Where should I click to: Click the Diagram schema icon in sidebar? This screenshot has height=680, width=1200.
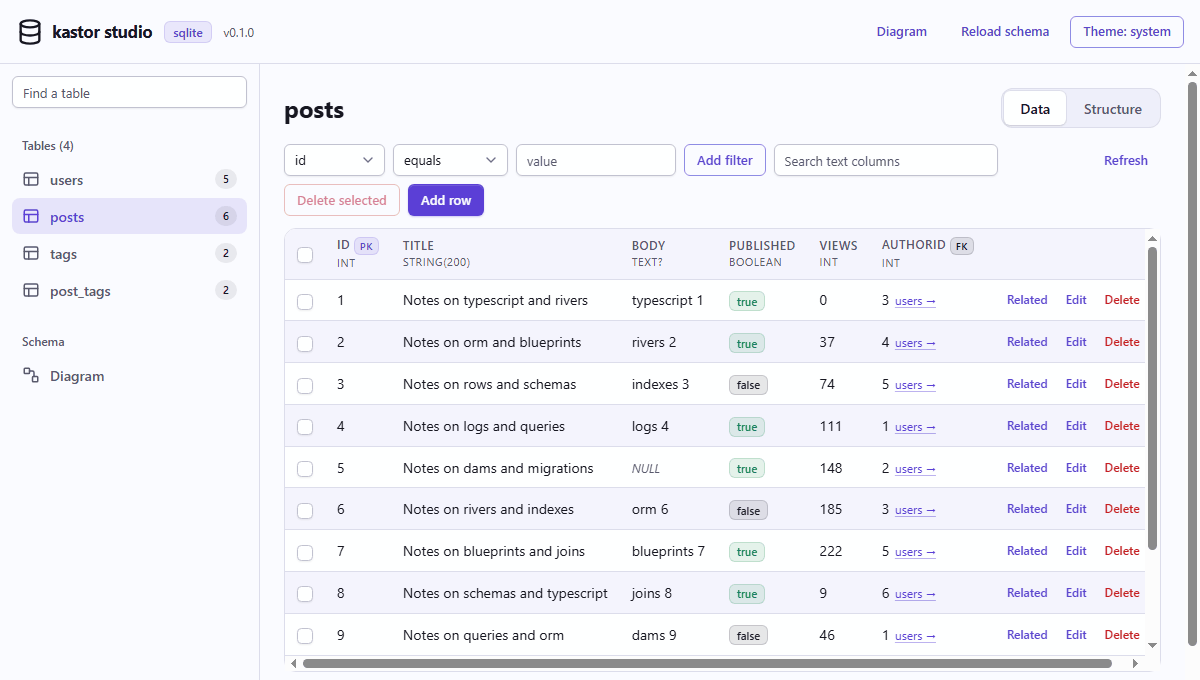tap(31, 376)
